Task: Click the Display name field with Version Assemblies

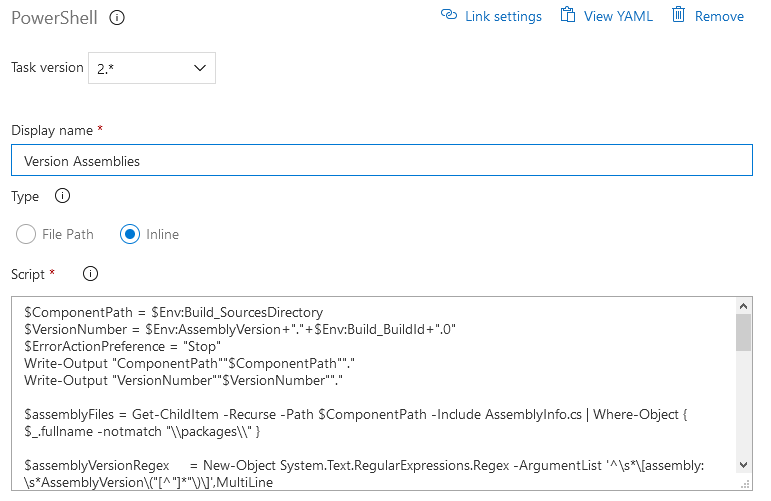Action: click(381, 161)
